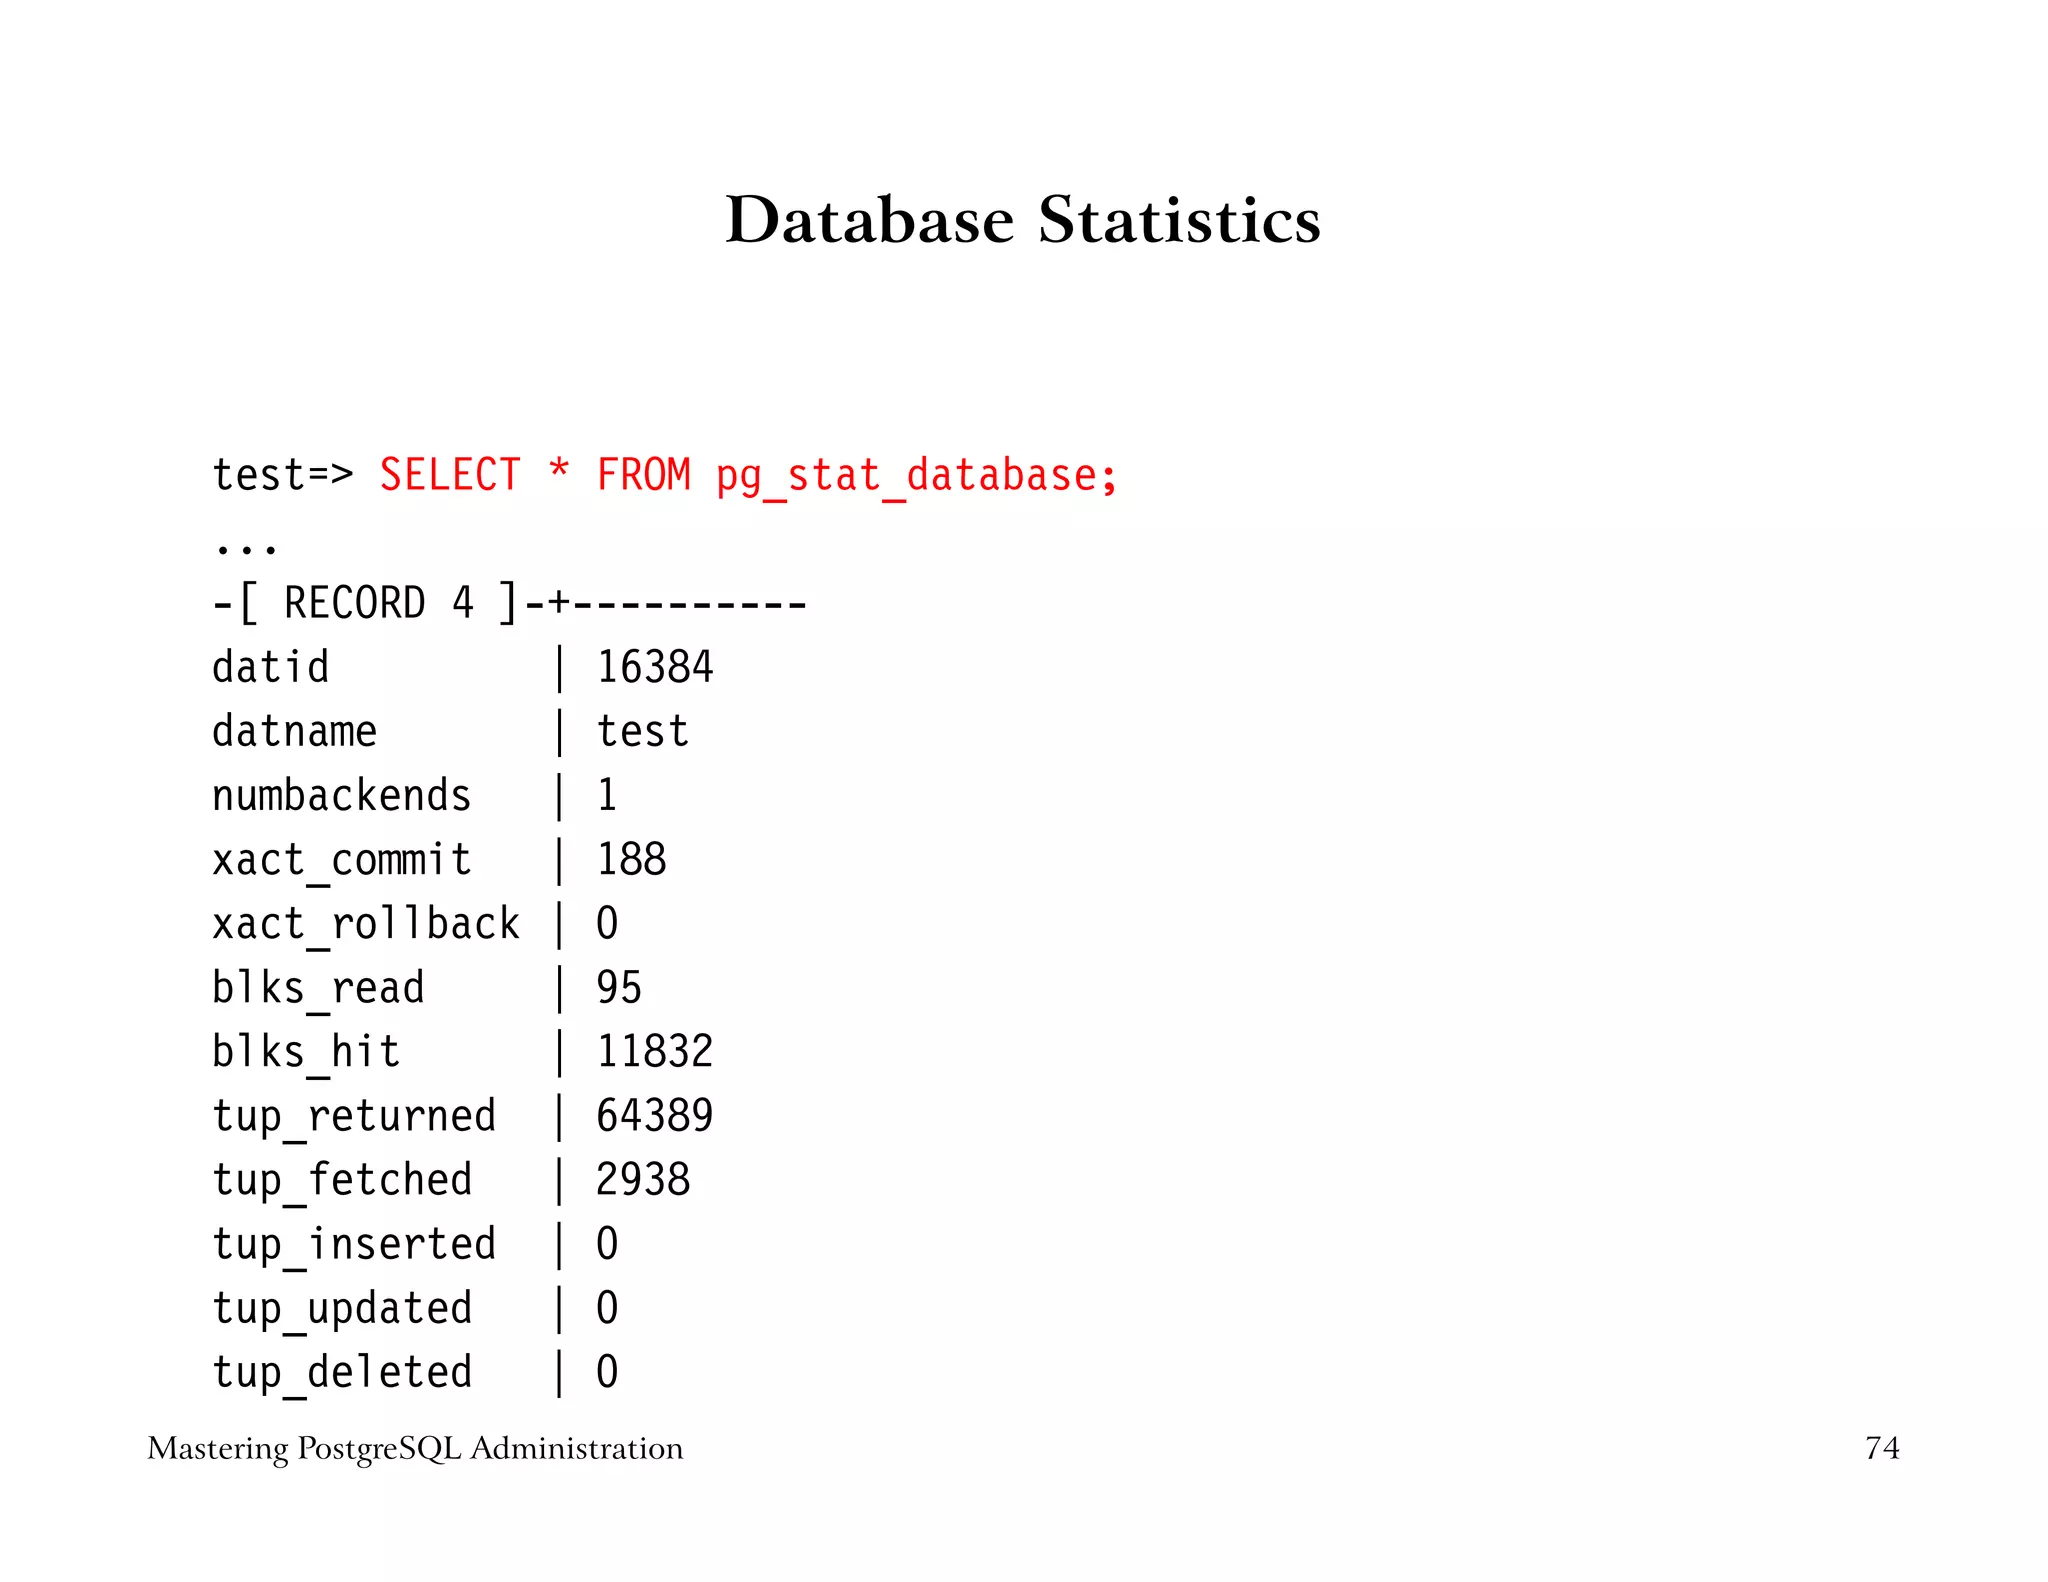2048x1582 pixels.
Task: Click the tup_fetched value 2938
Action: point(642,1179)
